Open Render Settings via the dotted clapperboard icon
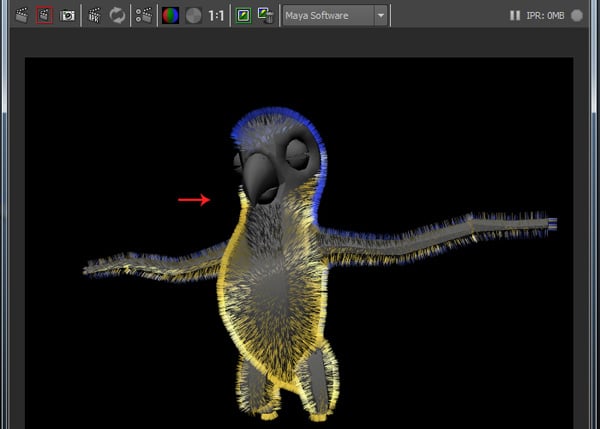Viewport: 600px width, 429px height. click(x=144, y=16)
